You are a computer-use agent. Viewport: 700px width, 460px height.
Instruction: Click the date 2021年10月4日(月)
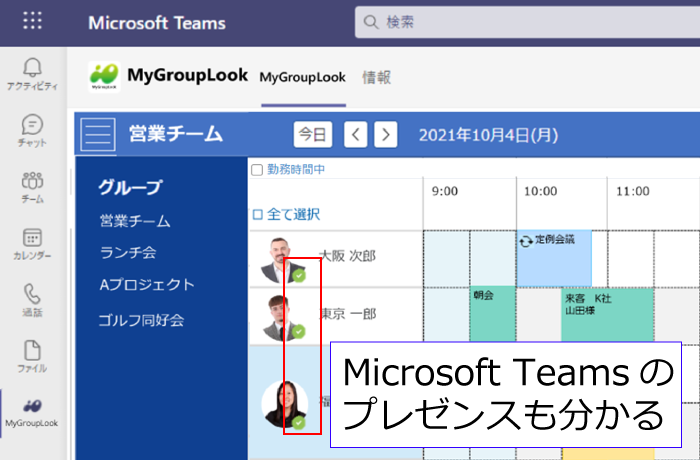(x=489, y=135)
